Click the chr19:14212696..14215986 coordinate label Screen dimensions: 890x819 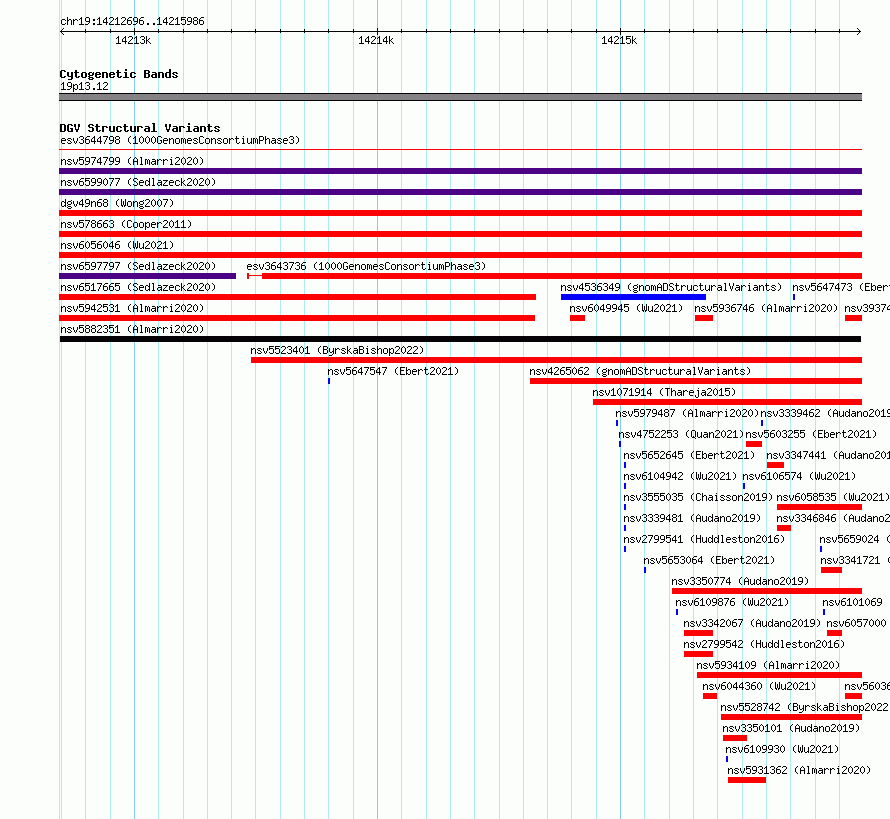132,21
